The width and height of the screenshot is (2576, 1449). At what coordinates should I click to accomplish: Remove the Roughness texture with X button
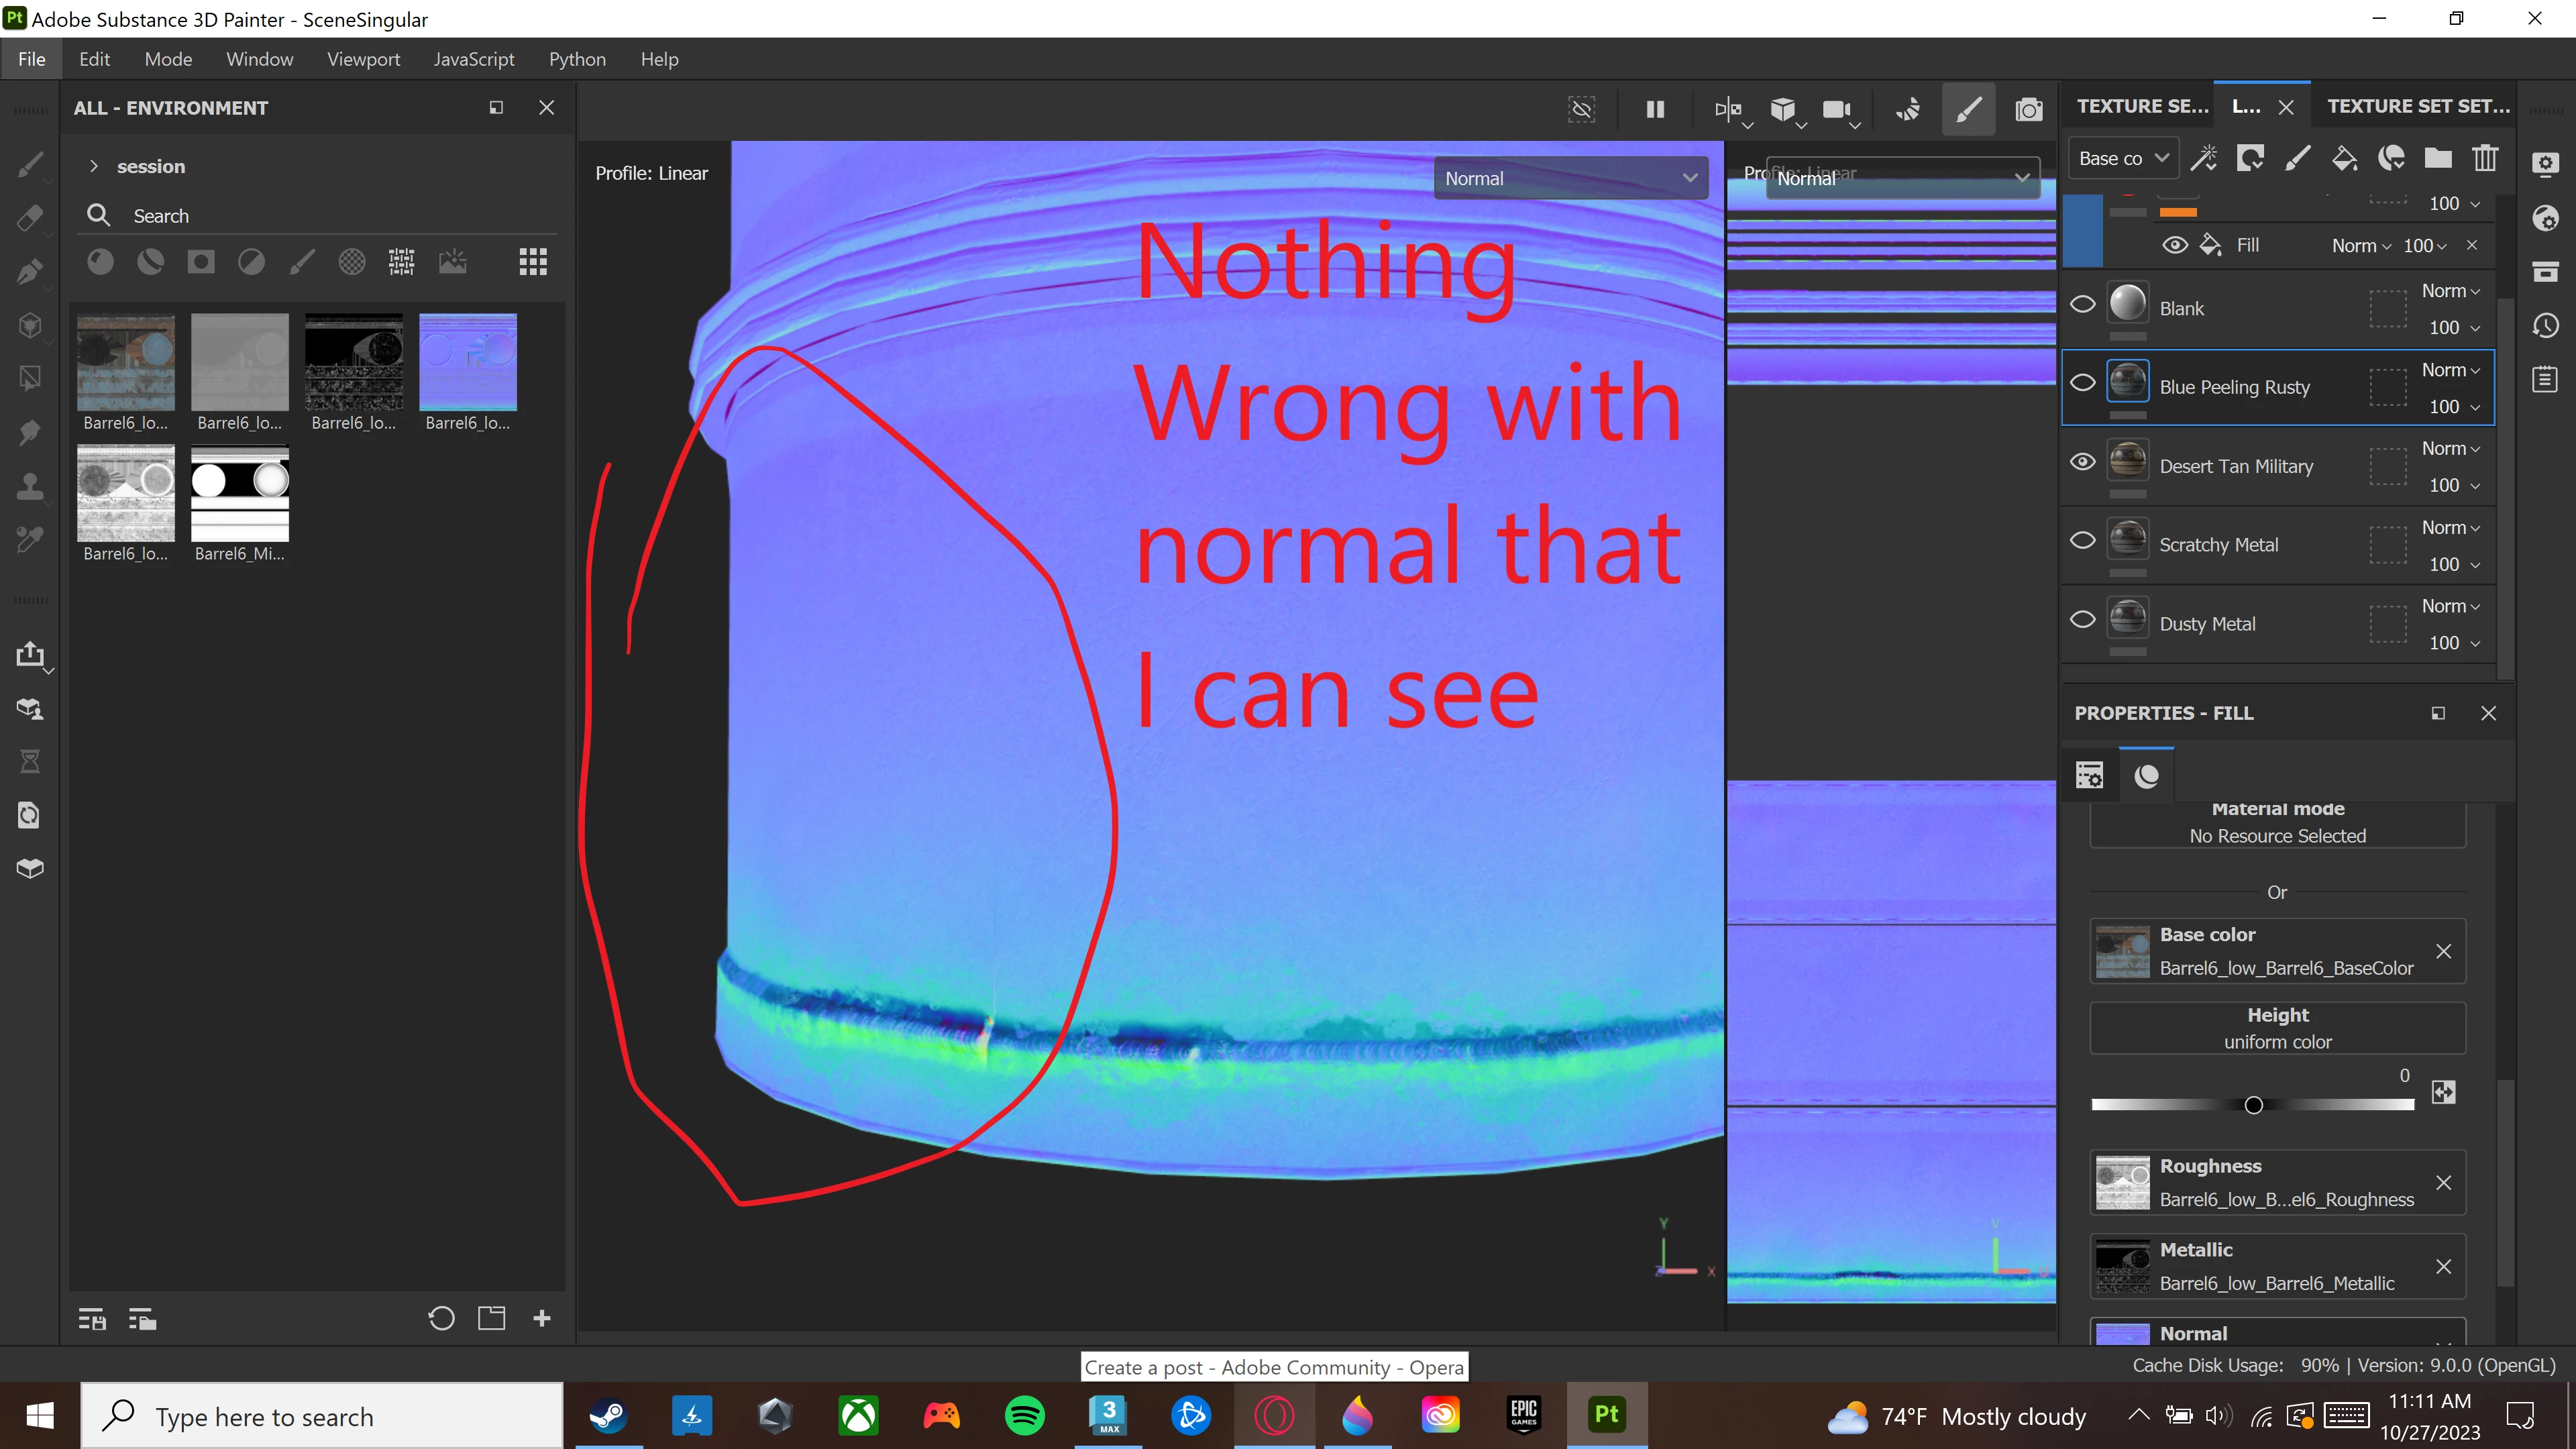[x=2443, y=1182]
